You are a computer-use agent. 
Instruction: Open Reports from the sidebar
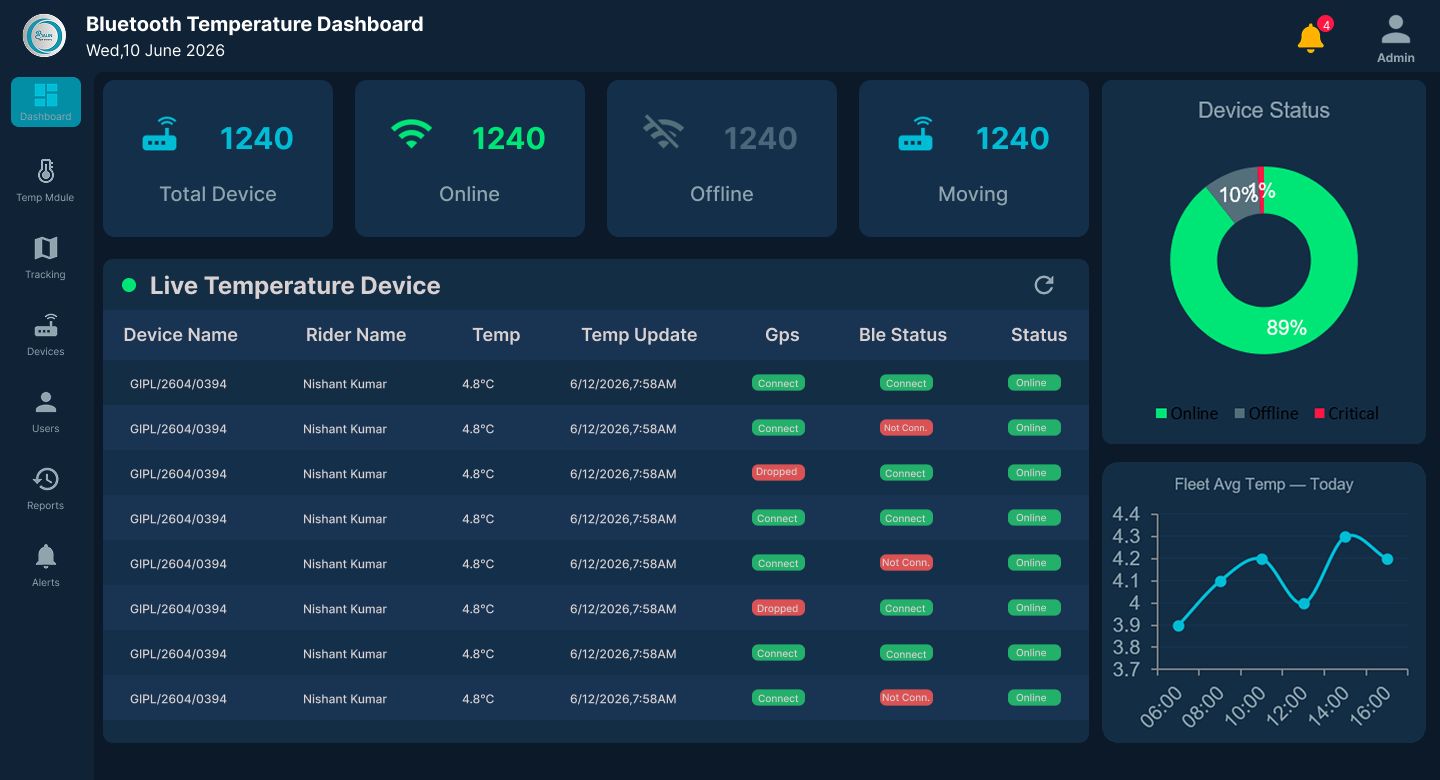point(46,488)
